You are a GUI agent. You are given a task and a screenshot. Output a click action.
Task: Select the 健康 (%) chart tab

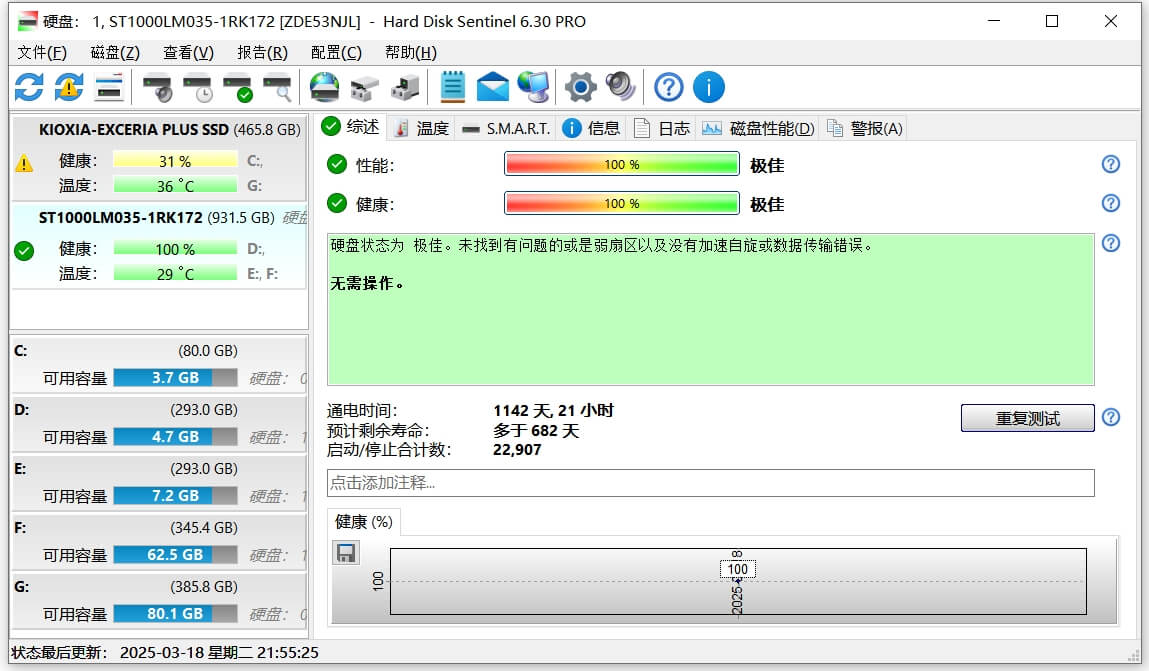[363, 522]
